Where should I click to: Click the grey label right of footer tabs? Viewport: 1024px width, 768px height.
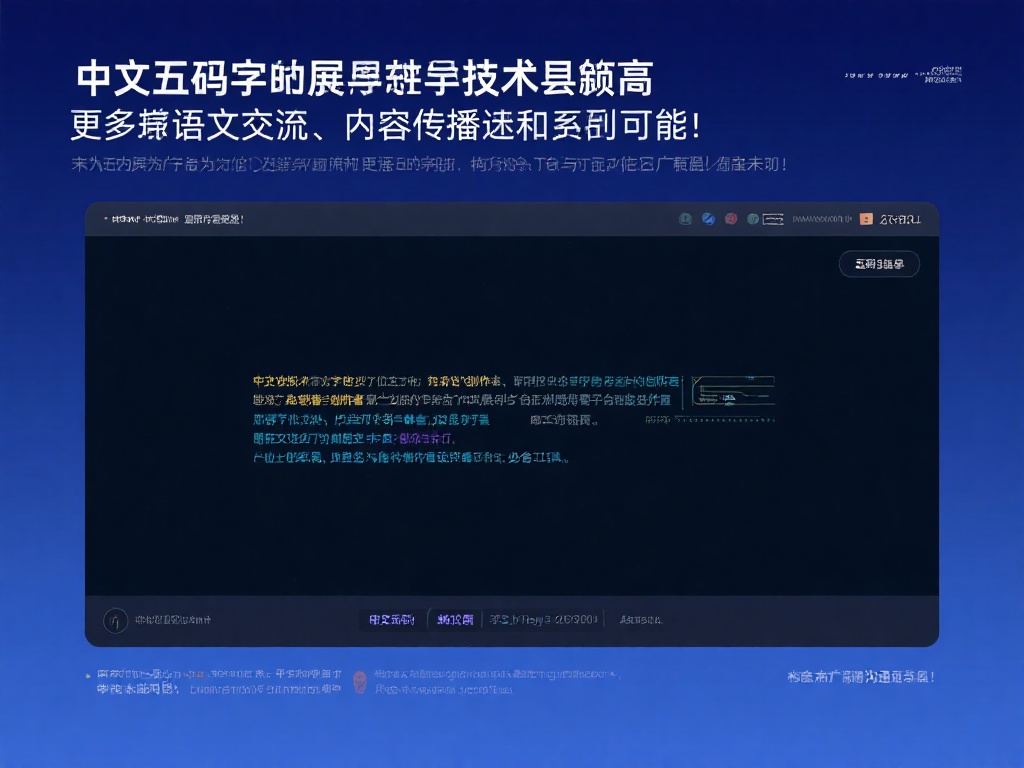point(641,620)
